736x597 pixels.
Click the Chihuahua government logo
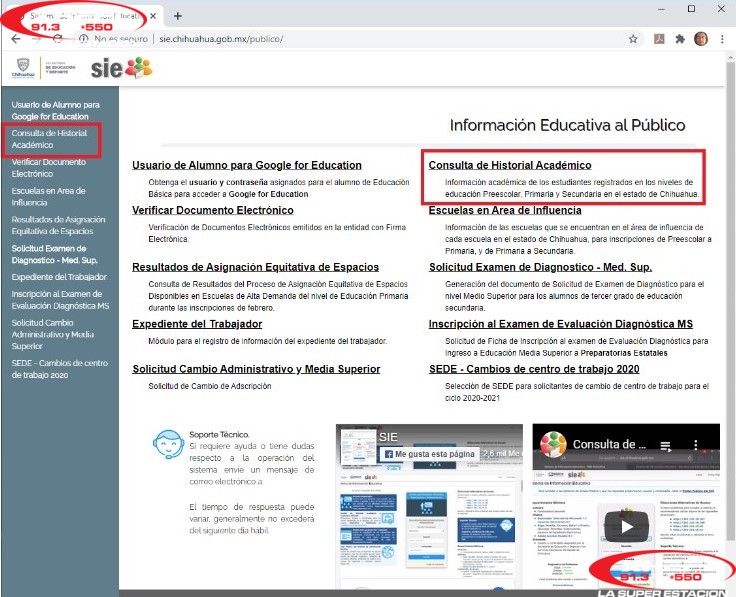[x=22, y=68]
